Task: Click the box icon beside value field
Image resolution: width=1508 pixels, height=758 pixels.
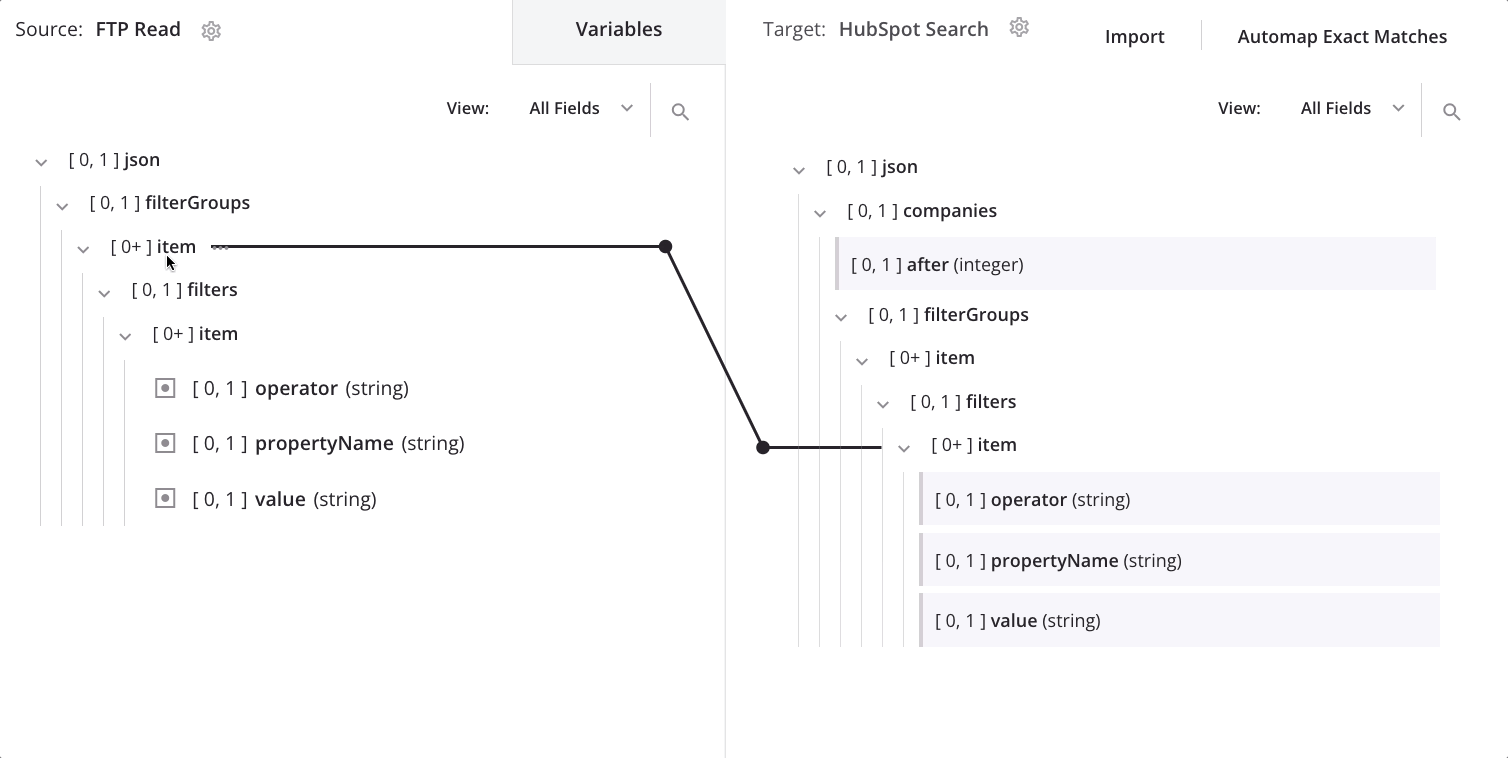Action: point(165,498)
